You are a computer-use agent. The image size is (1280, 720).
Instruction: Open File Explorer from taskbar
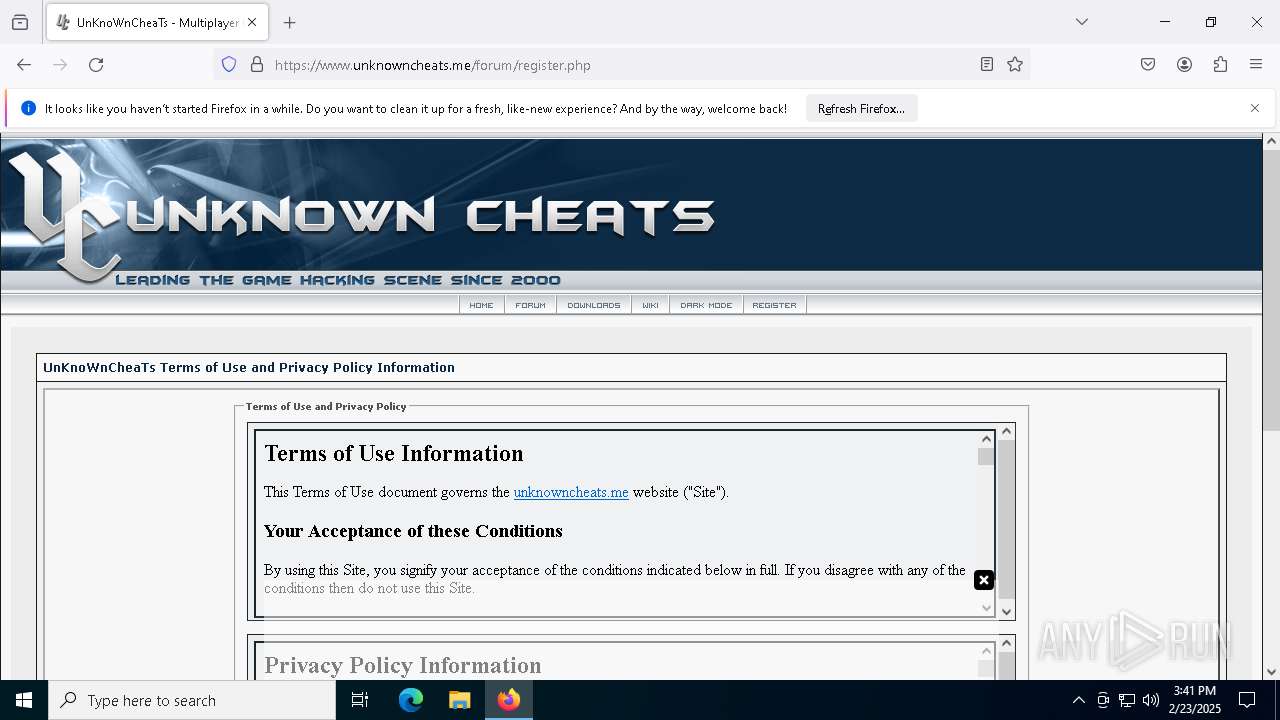pyautogui.click(x=459, y=700)
